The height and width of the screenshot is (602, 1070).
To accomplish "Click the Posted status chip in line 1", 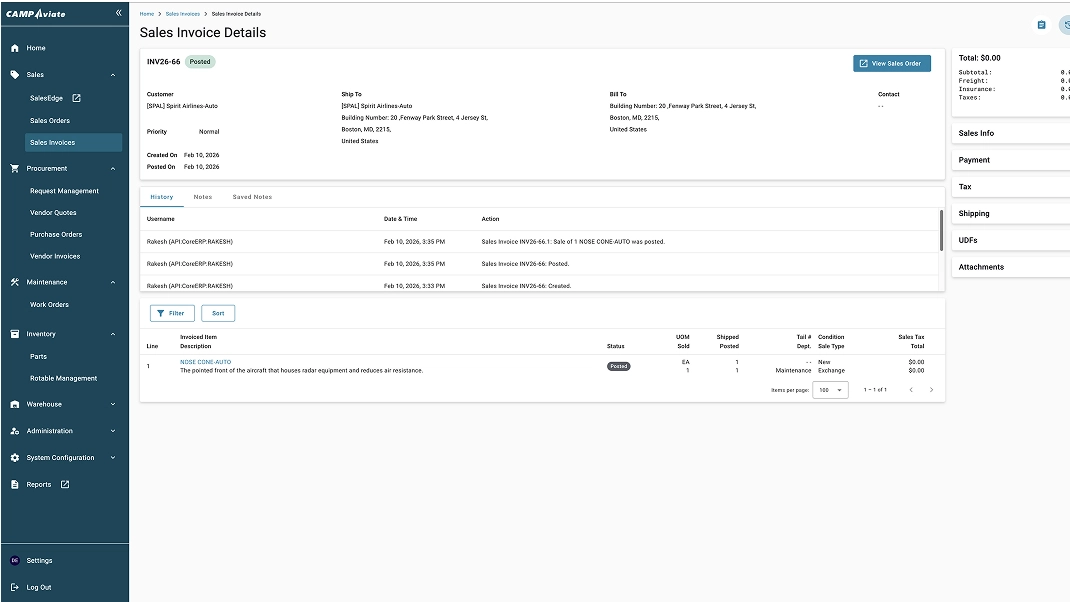I will click(x=618, y=367).
